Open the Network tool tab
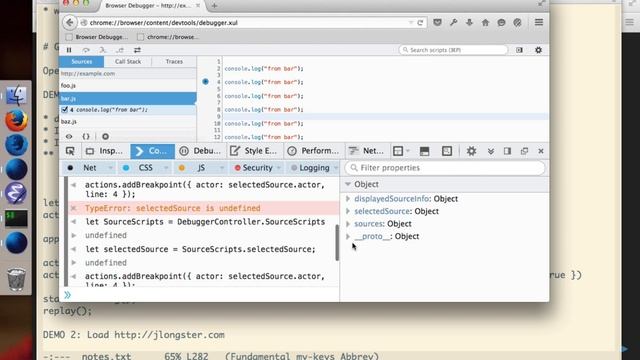This screenshot has width=640, height=360. 367,151
